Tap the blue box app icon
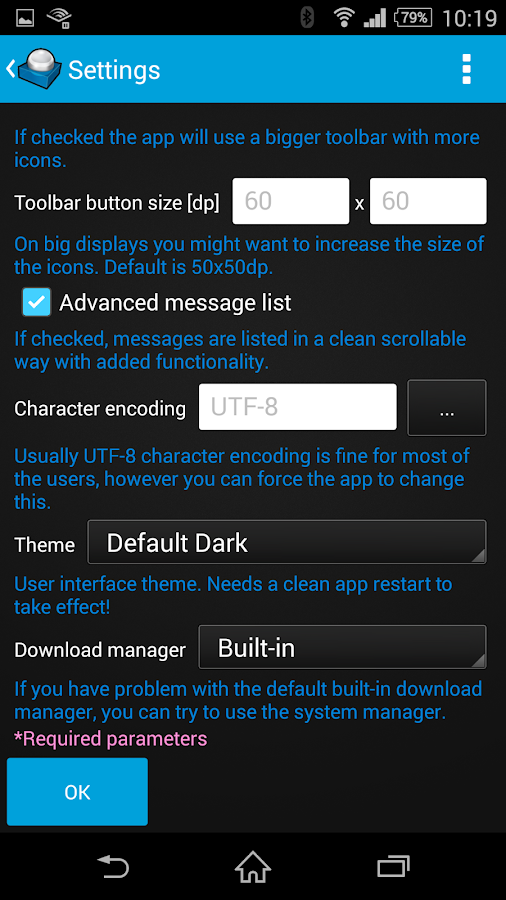 point(40,69)
